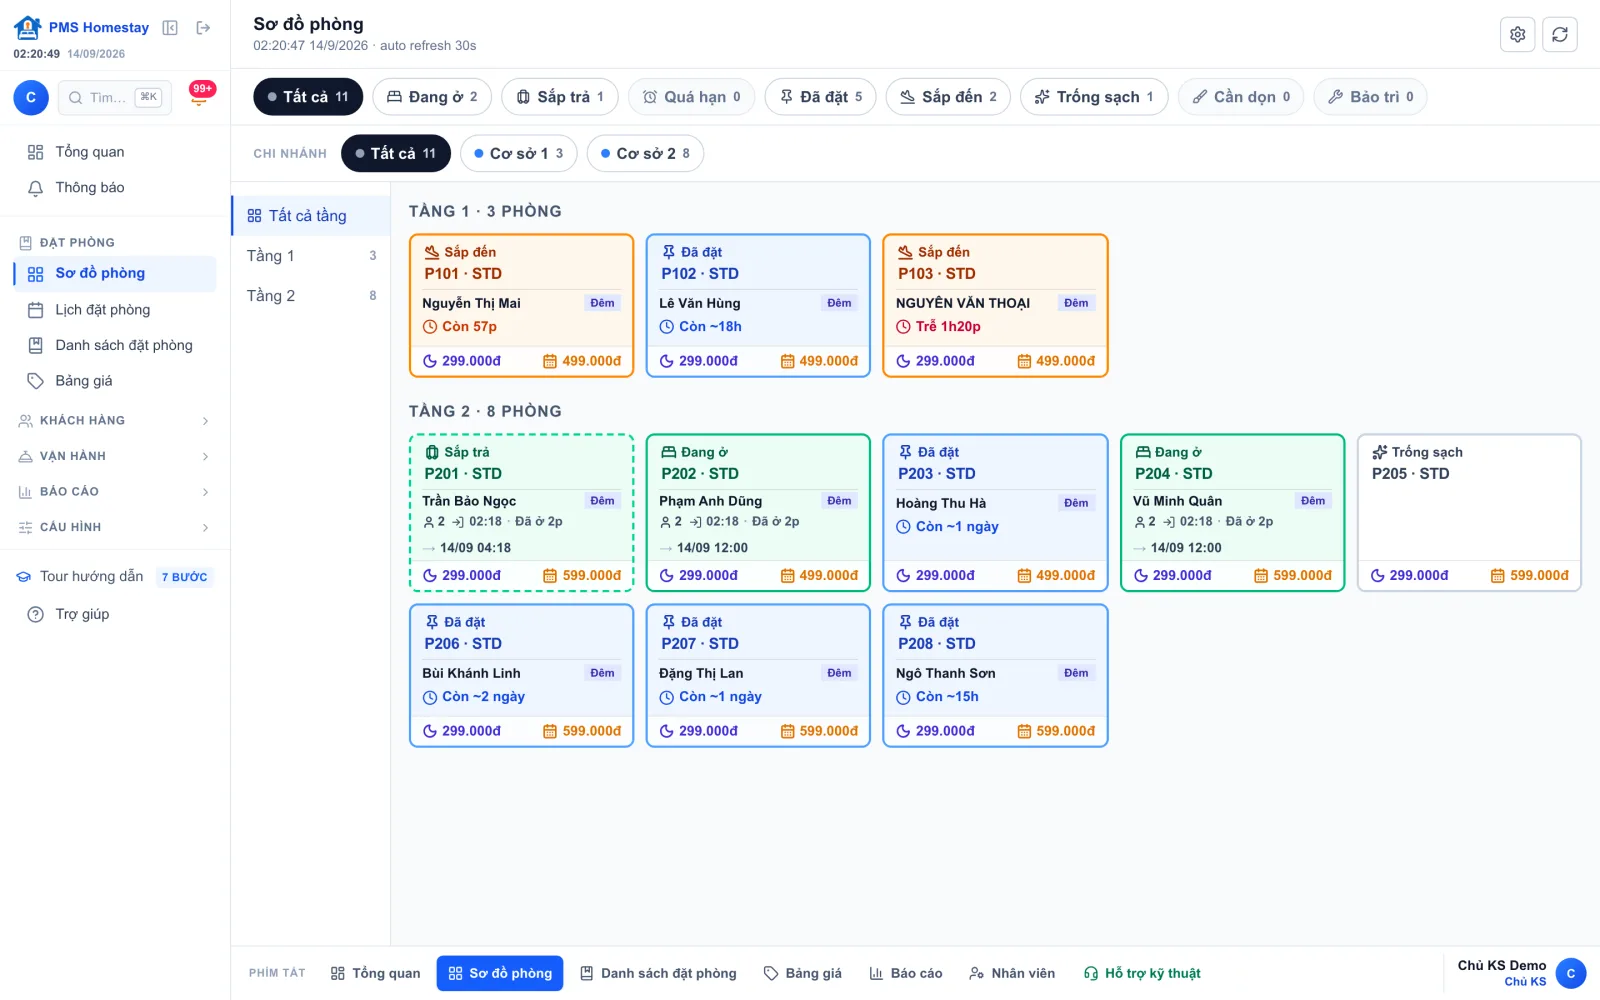Image resolution: width=1600 pixels, height=1000 pixels.
Task: Click the refresh icon at top right
Action: 1559,35
